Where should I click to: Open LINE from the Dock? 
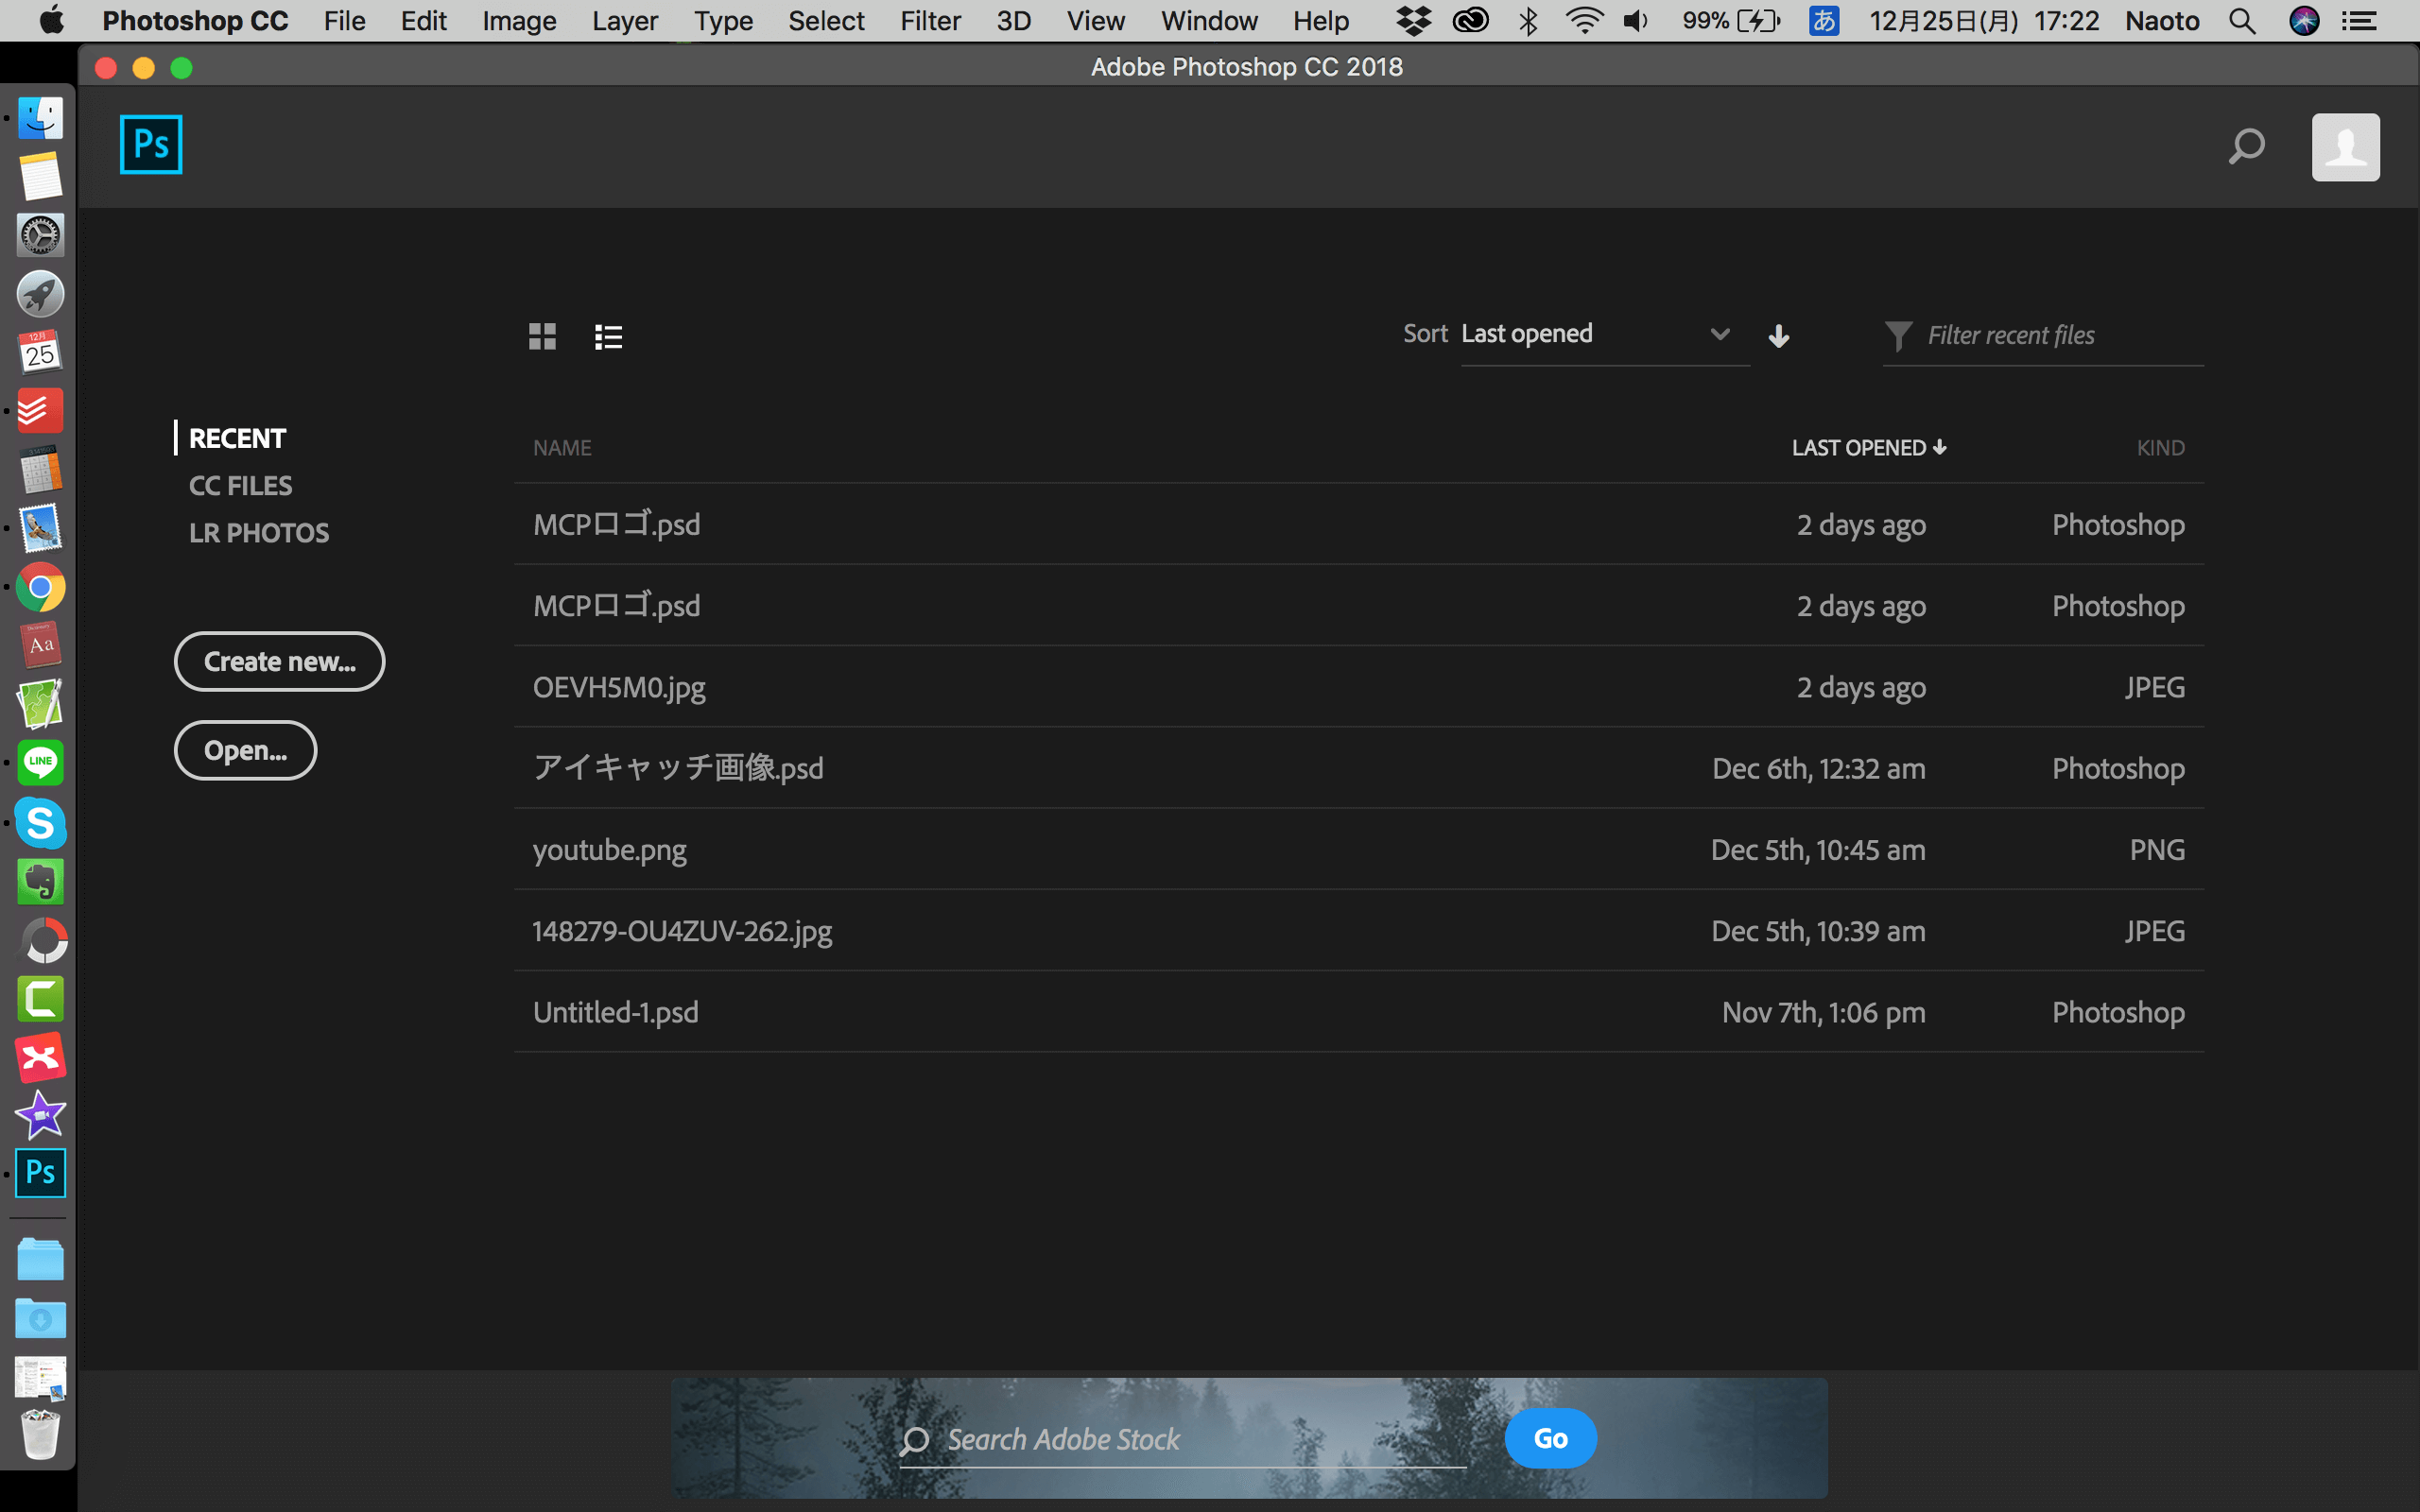click(40, 763)
